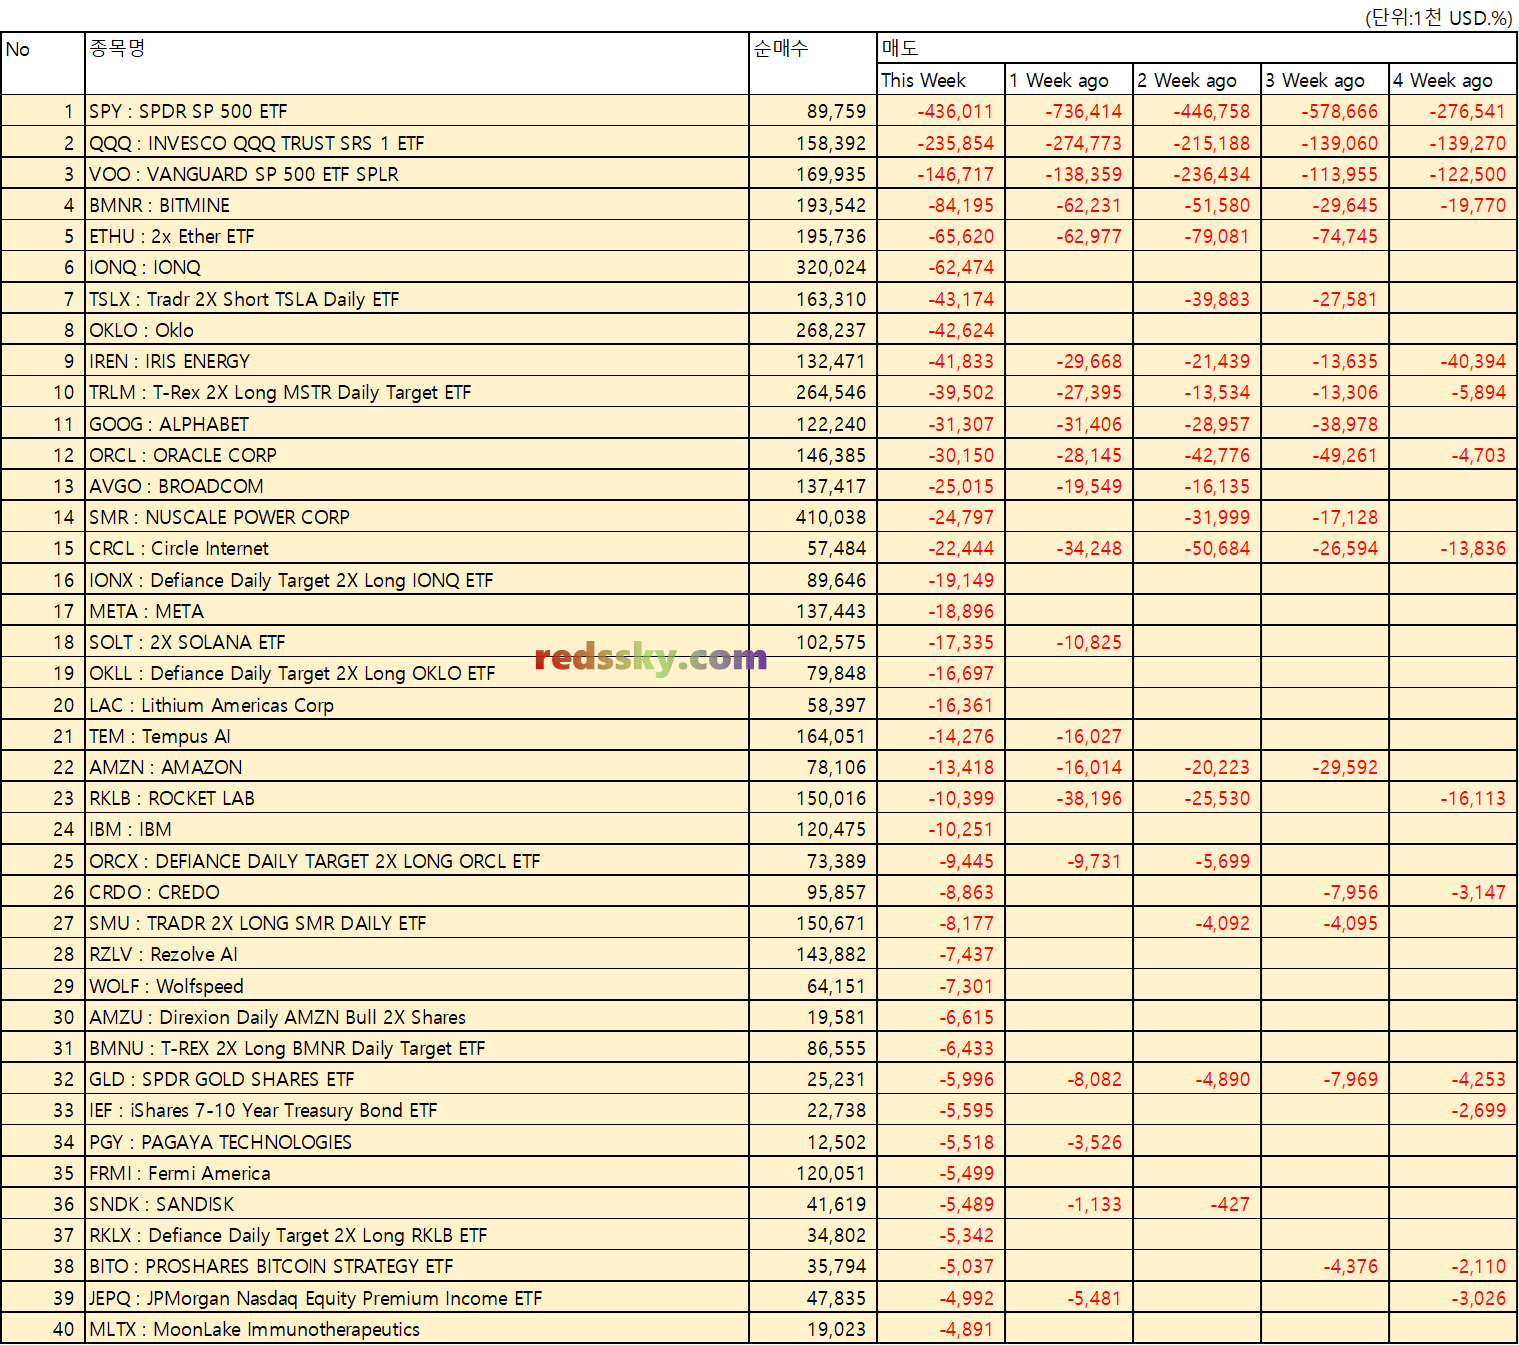The width and height of the screenshot is (1519, 1345).
Task: Click row number 40 cell
Action: coord(43,1329)
